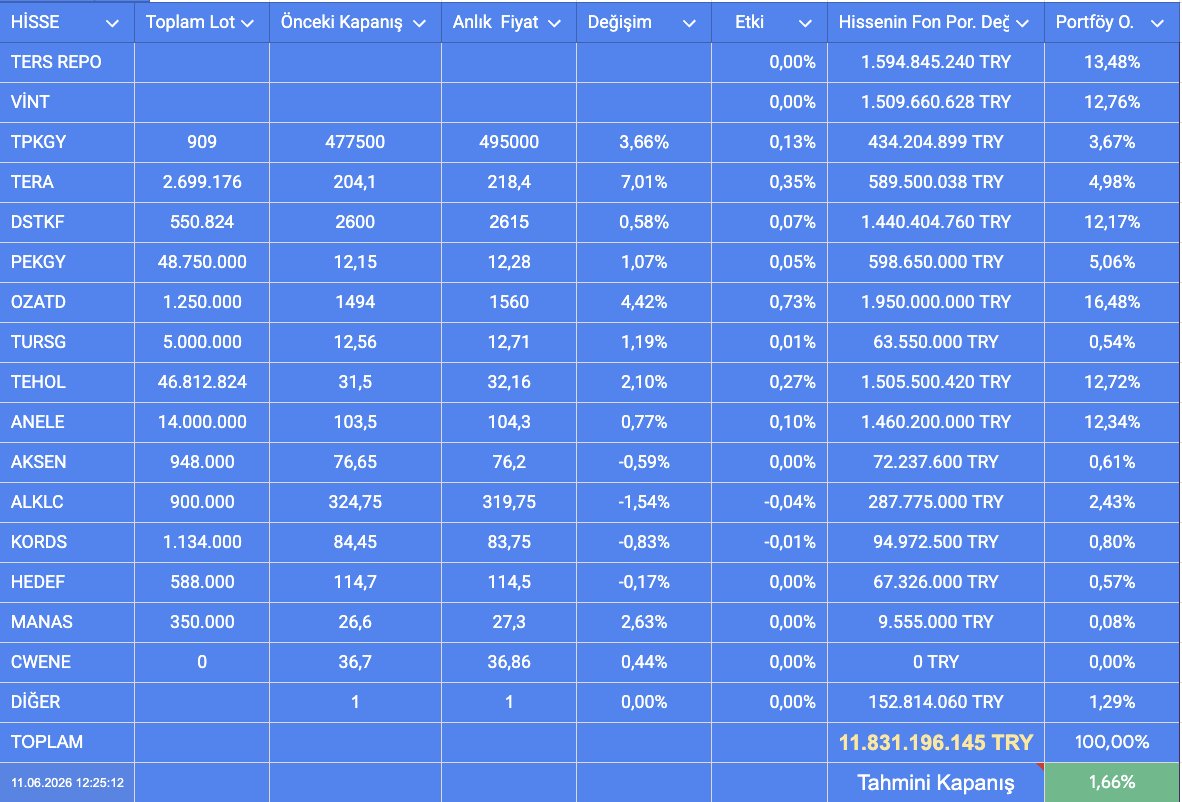Select ALKLC effect value -0,04%

[x=789, y=501]
